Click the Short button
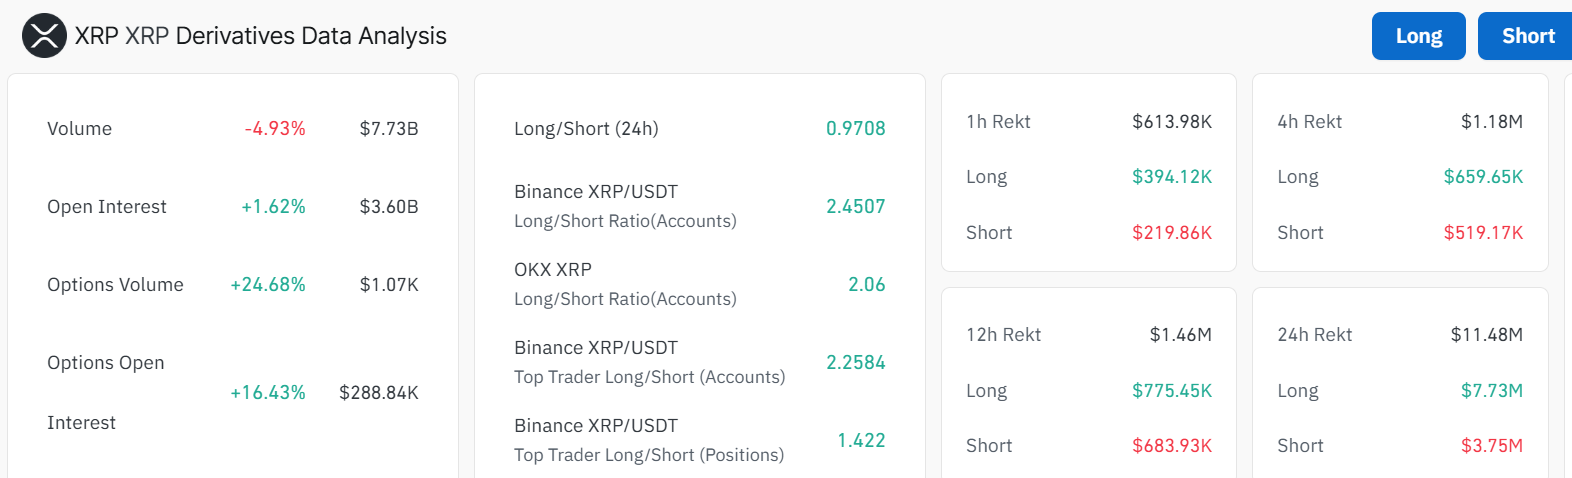The height and width of the screenshot is (478, 1572). coord(1527,36)
